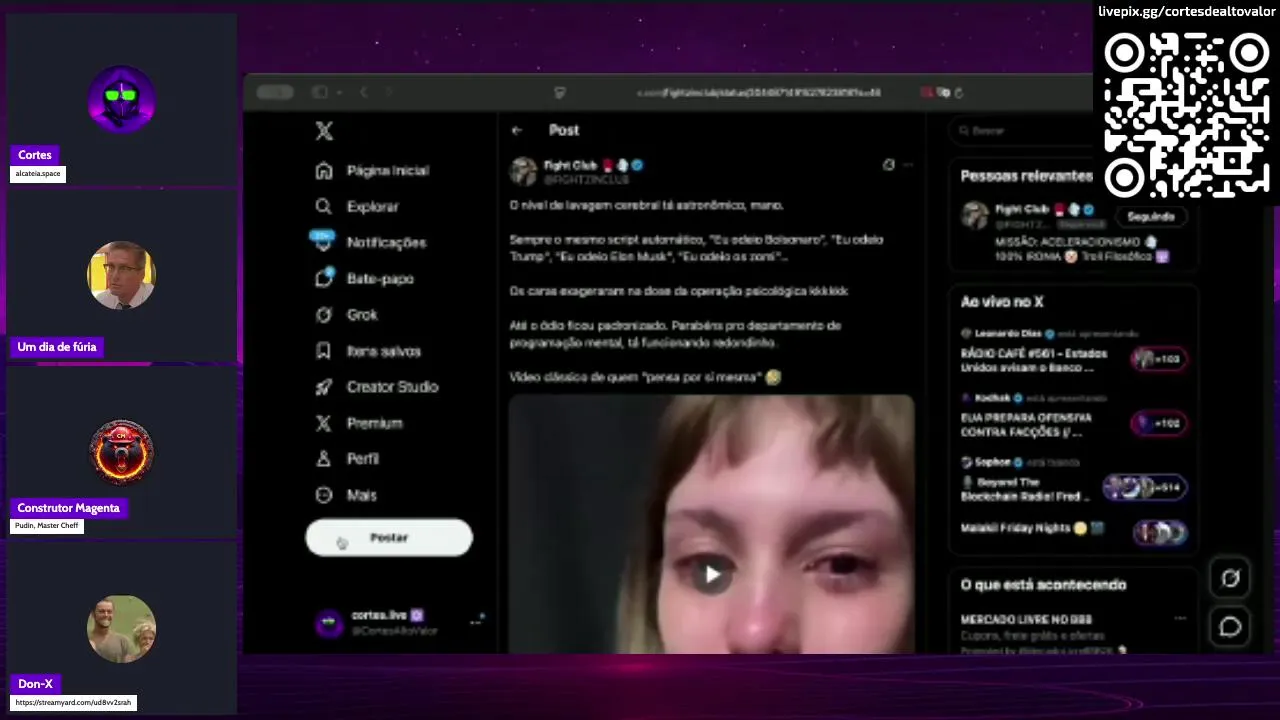1280x720 pixels.
Task: Select the Don-X participant avatar
Action: click(121, 628)
